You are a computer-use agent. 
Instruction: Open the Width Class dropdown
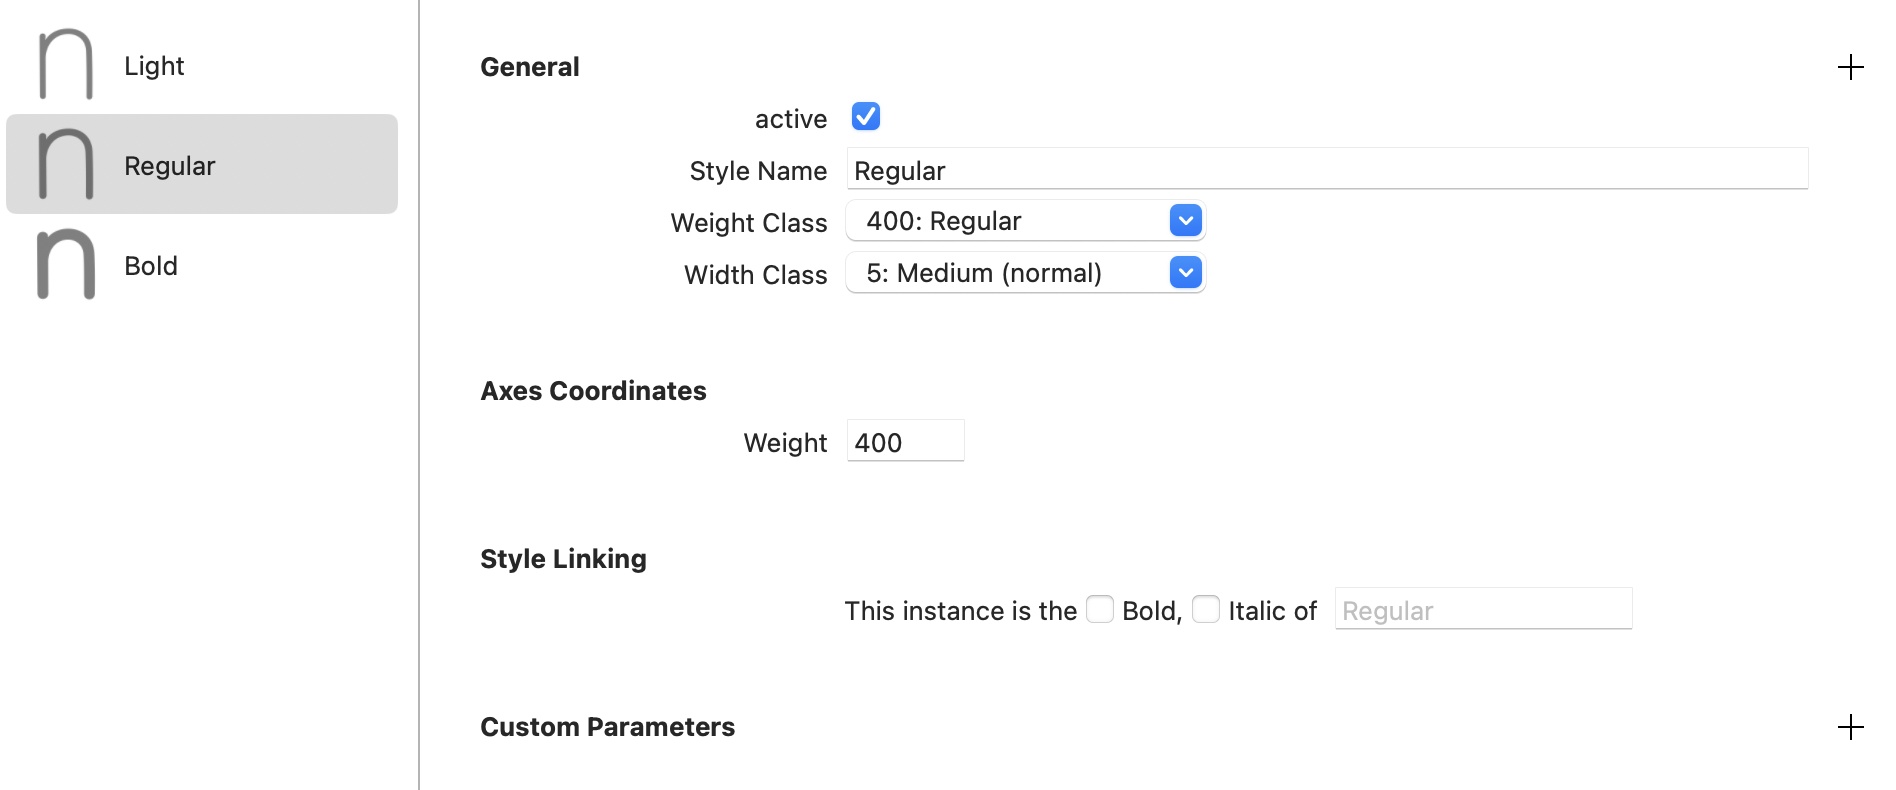click(1025, 273)
